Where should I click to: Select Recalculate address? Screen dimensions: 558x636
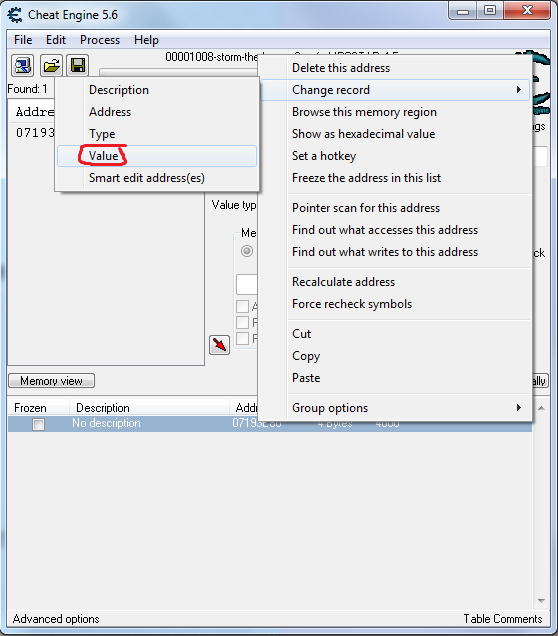click(395, 281)
